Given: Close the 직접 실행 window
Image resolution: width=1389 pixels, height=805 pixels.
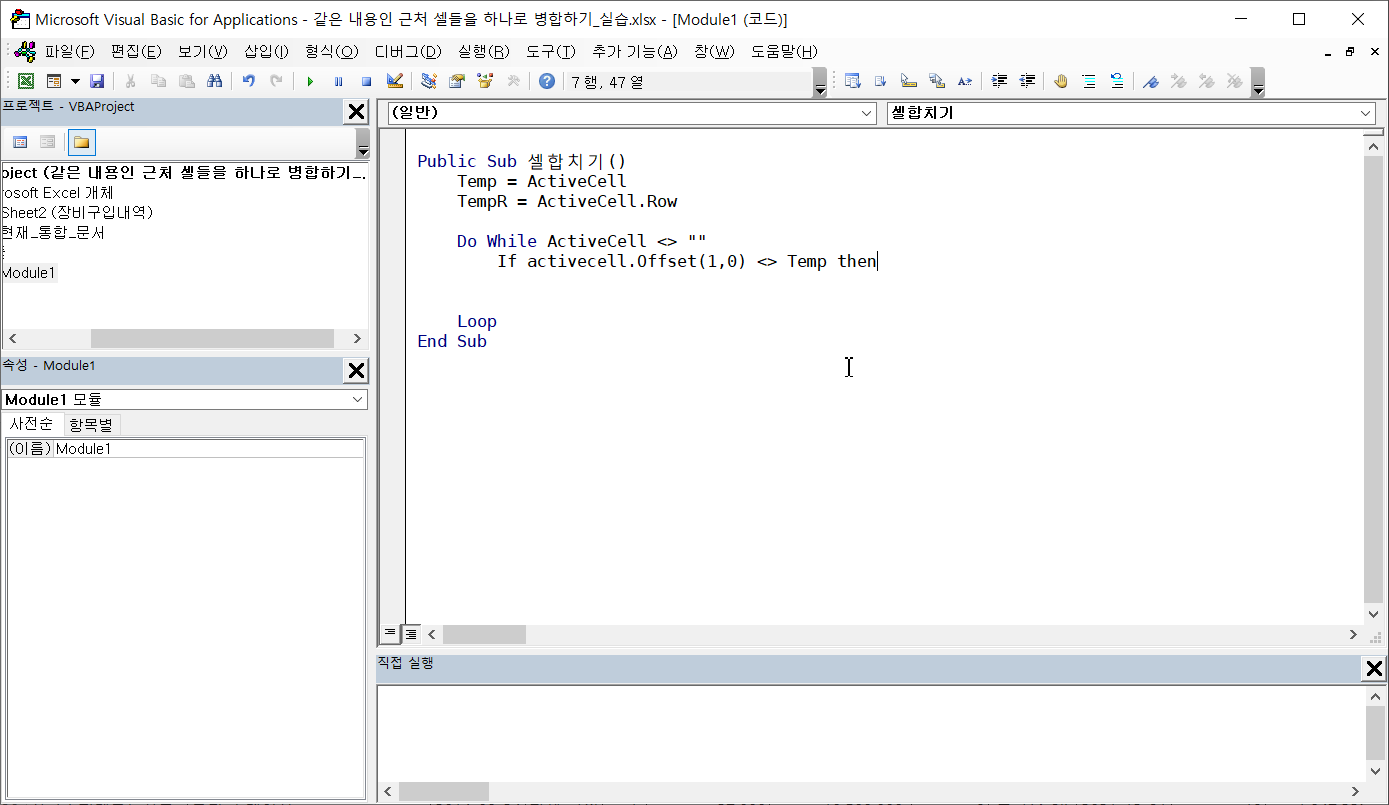Looking at the screenshot, I should [x=1375, y=669].
